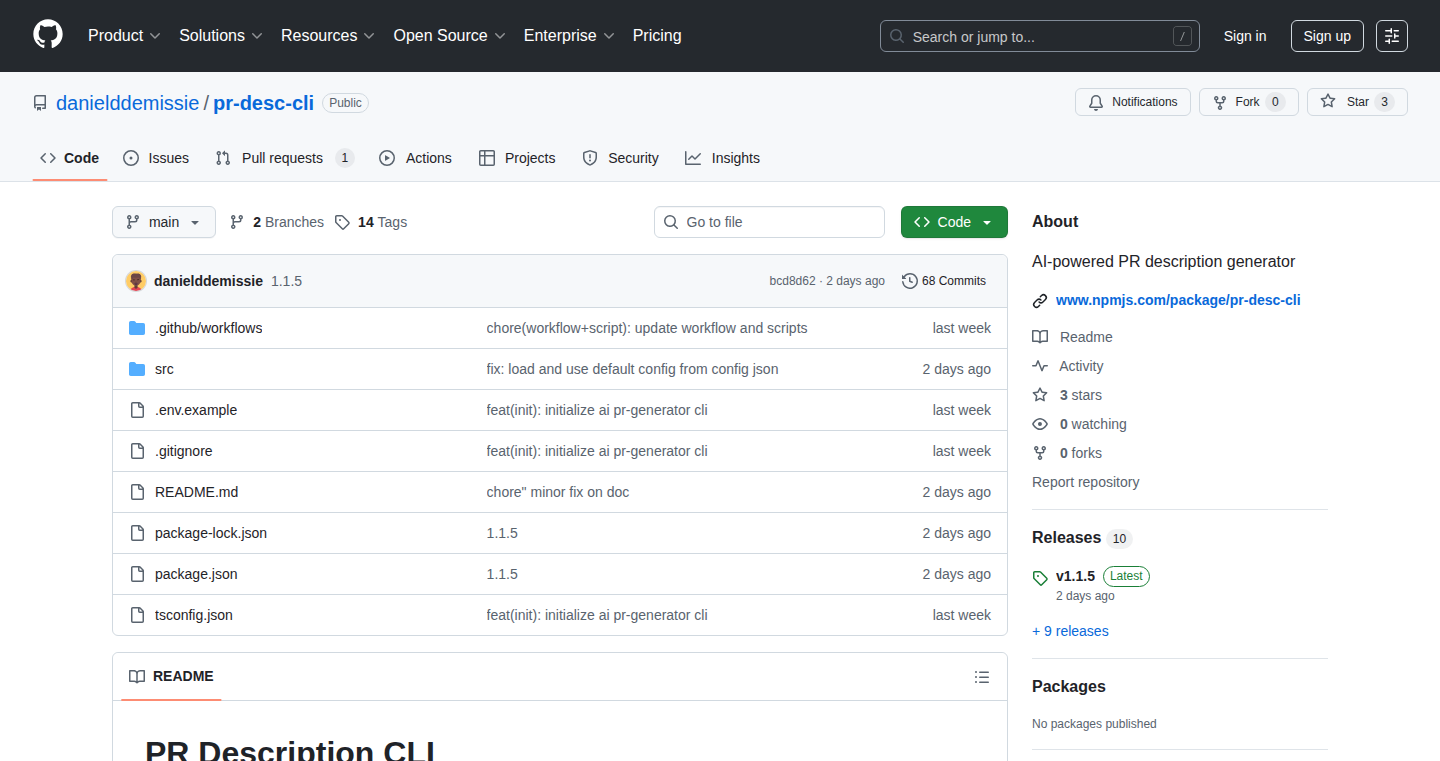Click the bell icon in Notifications button
The height and width of the screenshot is (761, 1440).
pyautogui.click(x=1096, y=102)
